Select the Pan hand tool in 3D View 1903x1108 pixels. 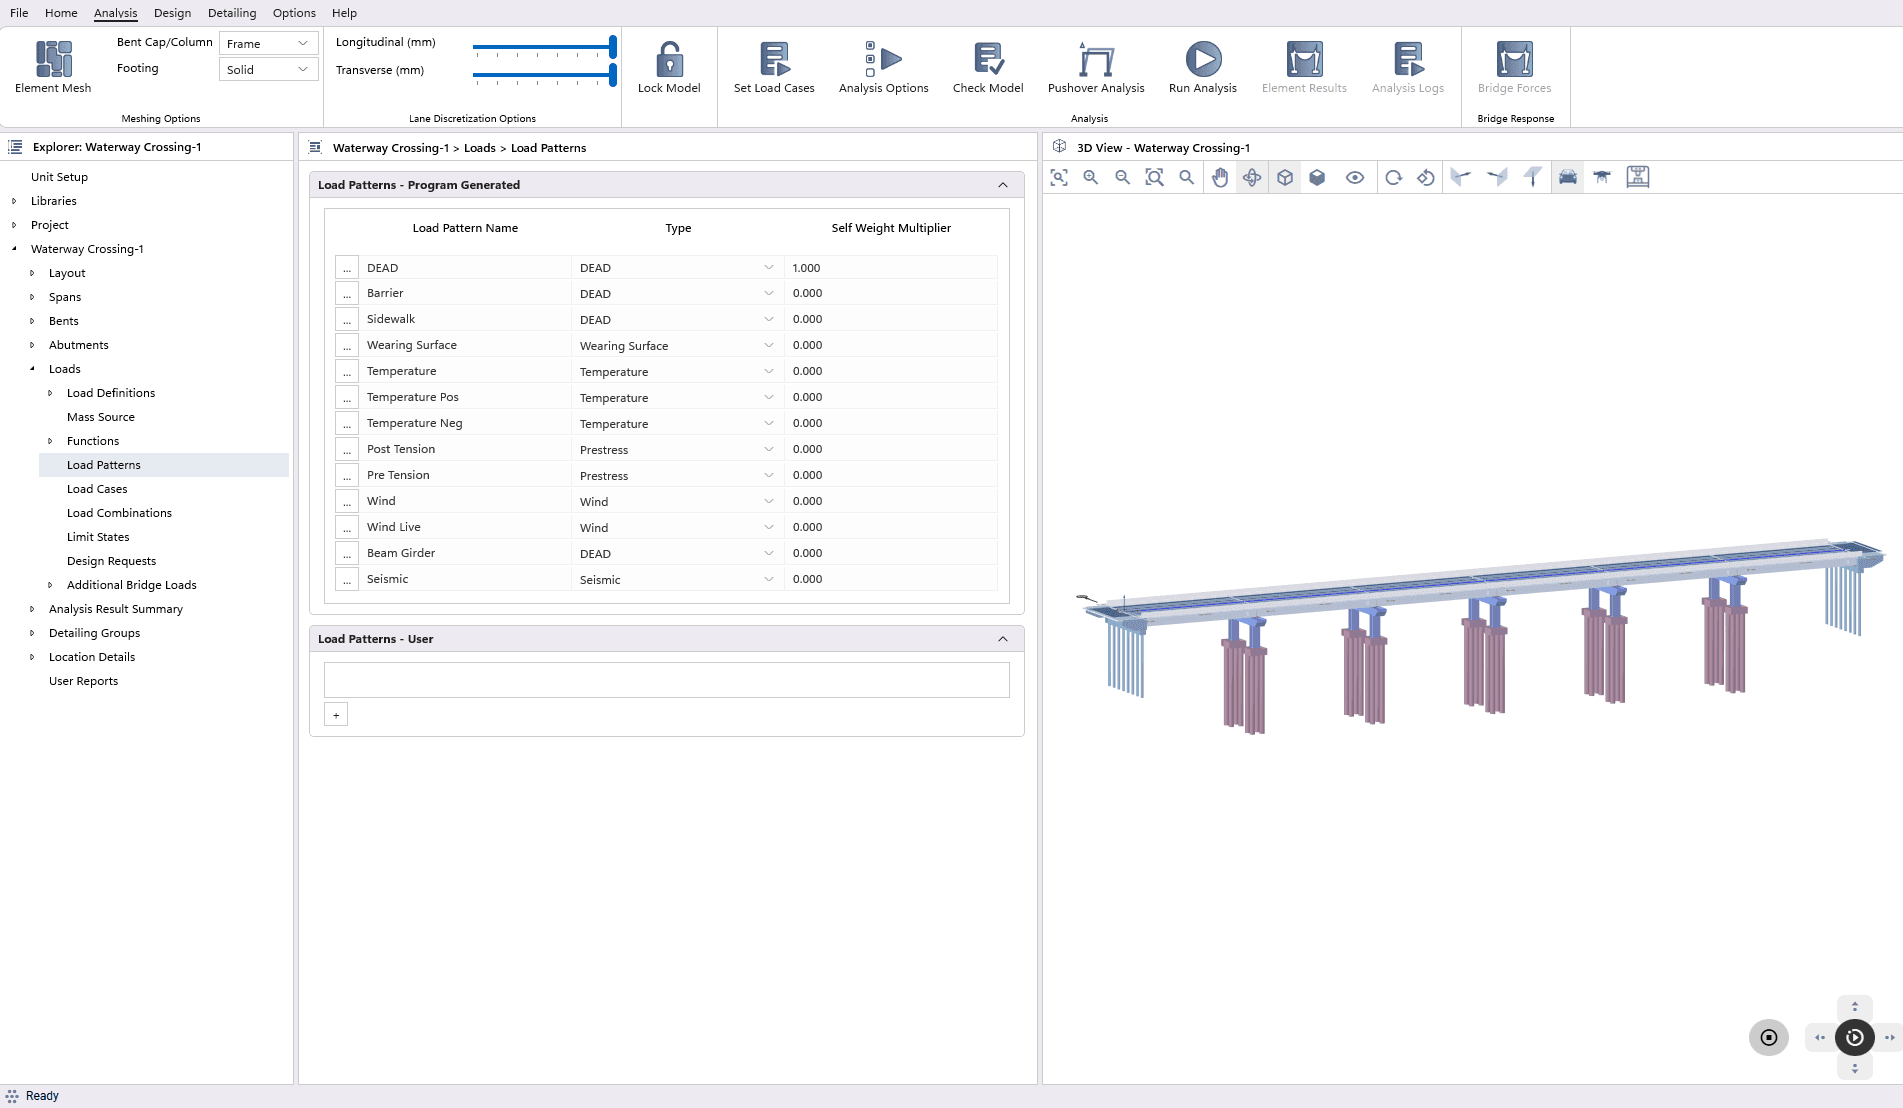pyautogui.click(x=1220, y=178)
